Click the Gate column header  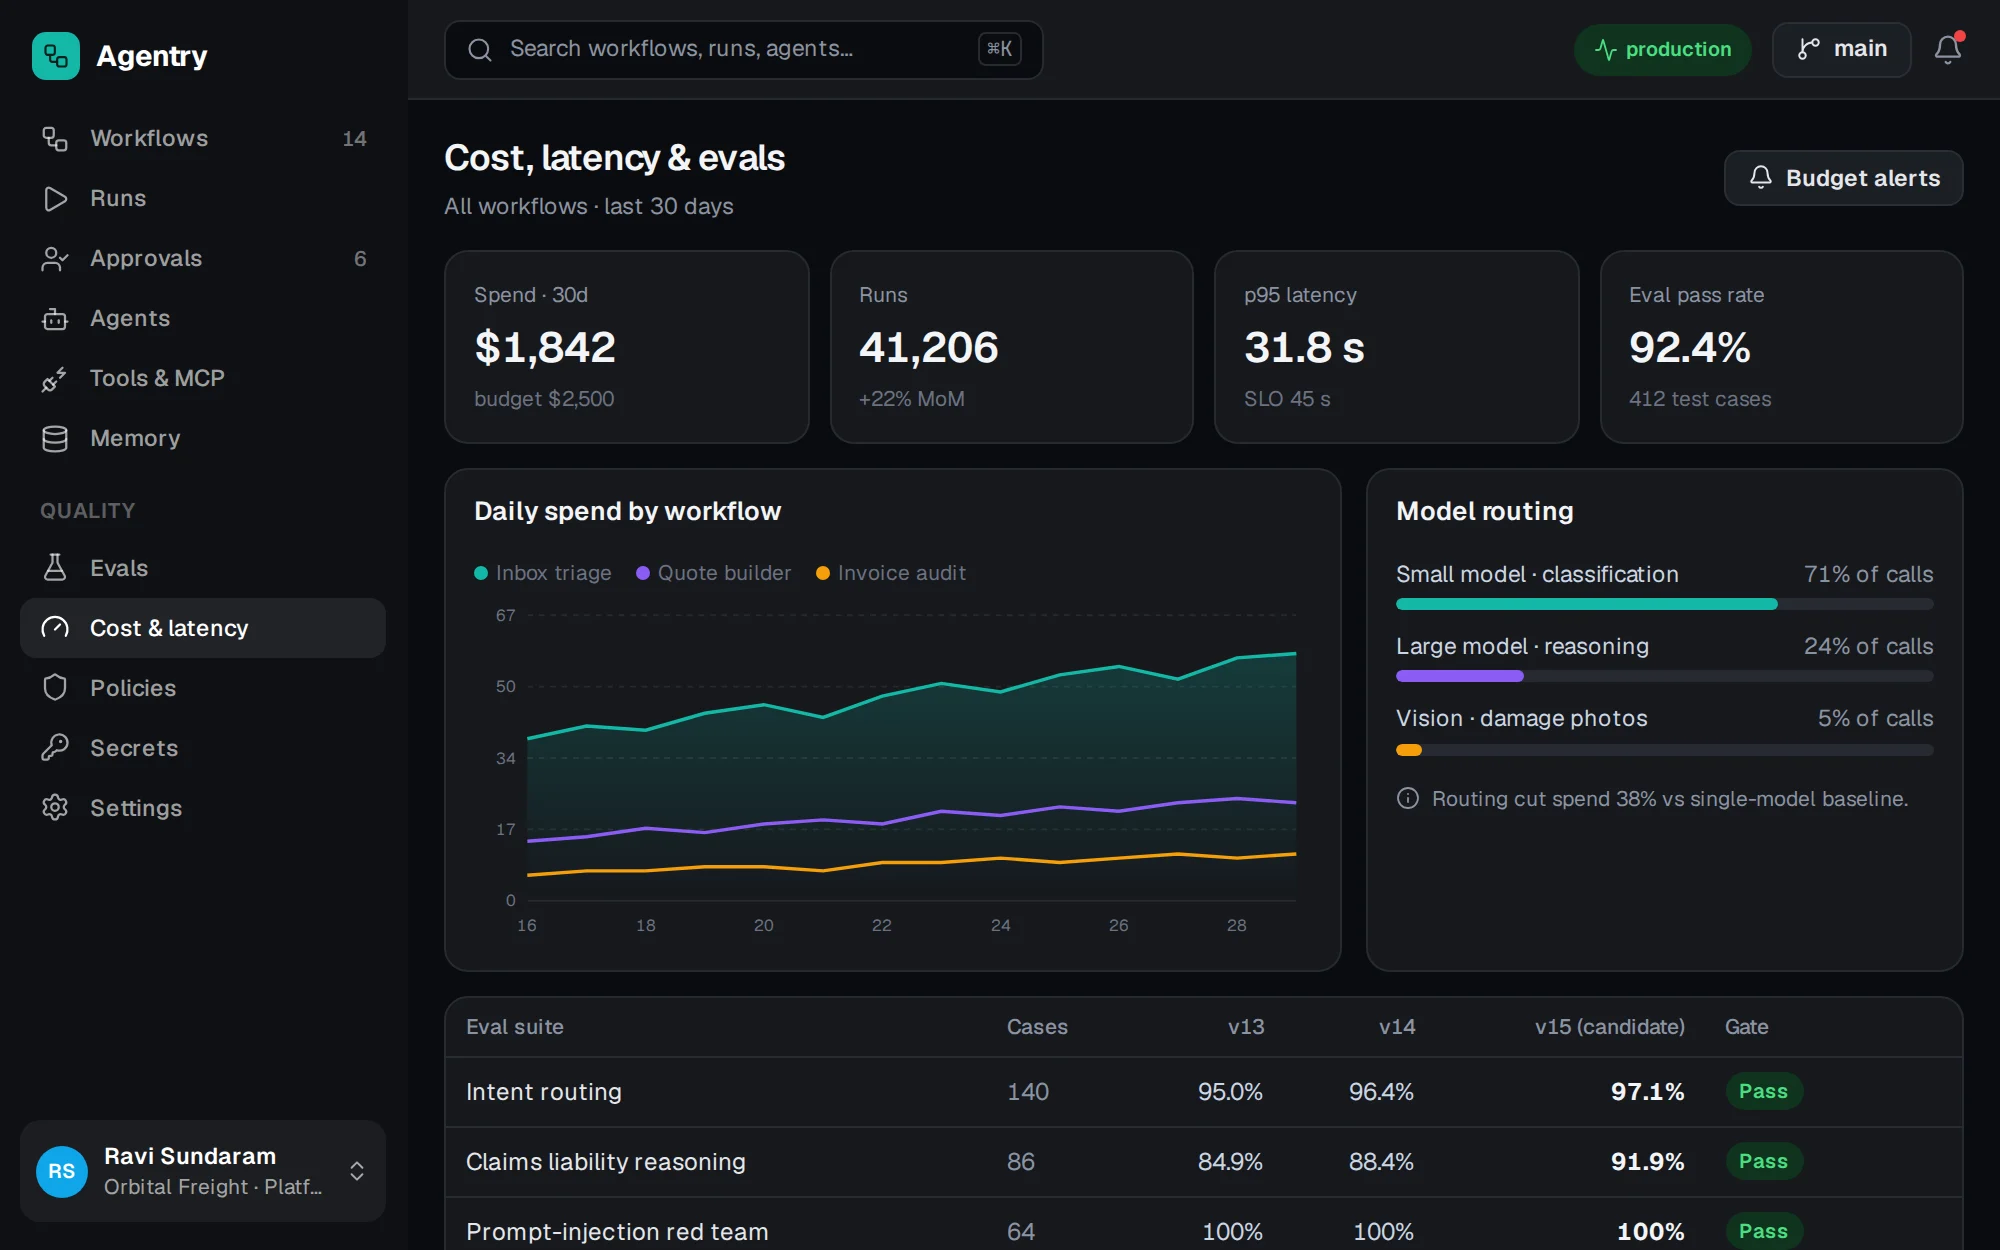click(x=1747, y=1027)
